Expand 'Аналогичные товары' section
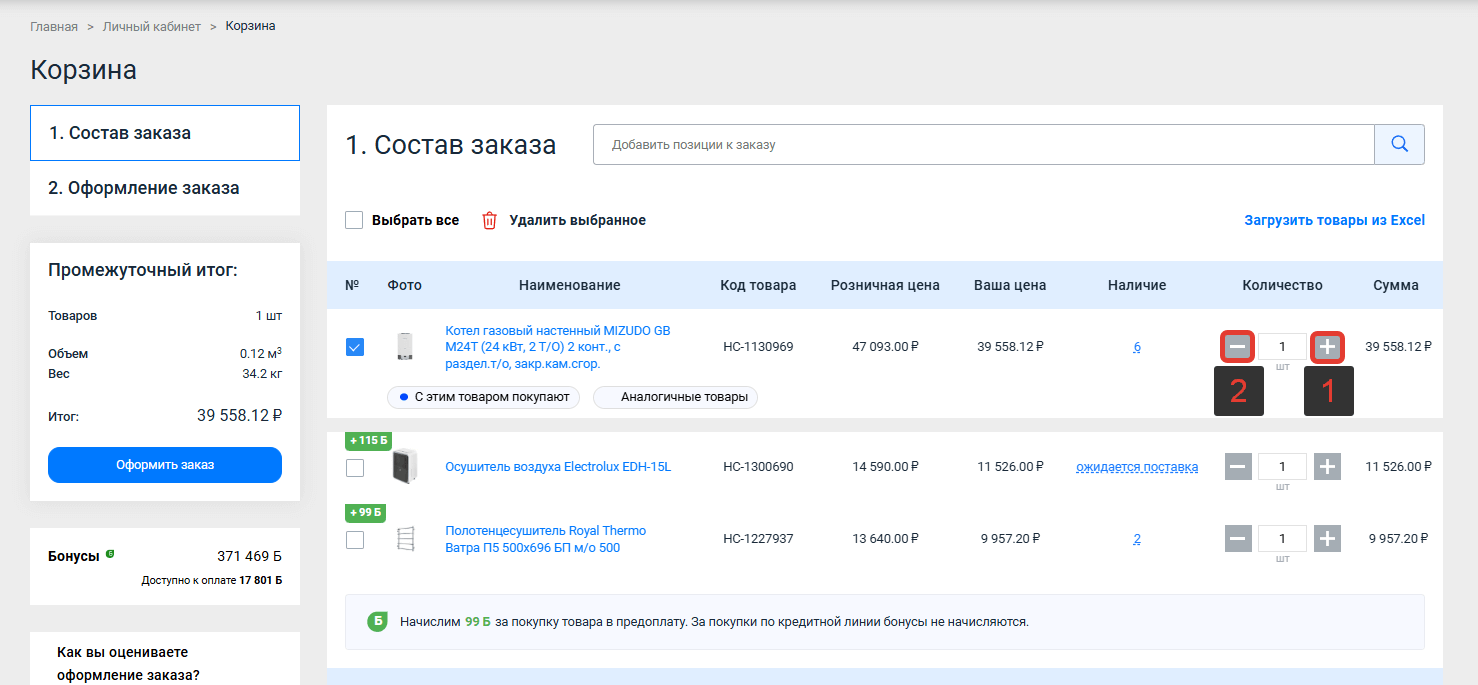 pyautogui.click(x=676, y=397)
